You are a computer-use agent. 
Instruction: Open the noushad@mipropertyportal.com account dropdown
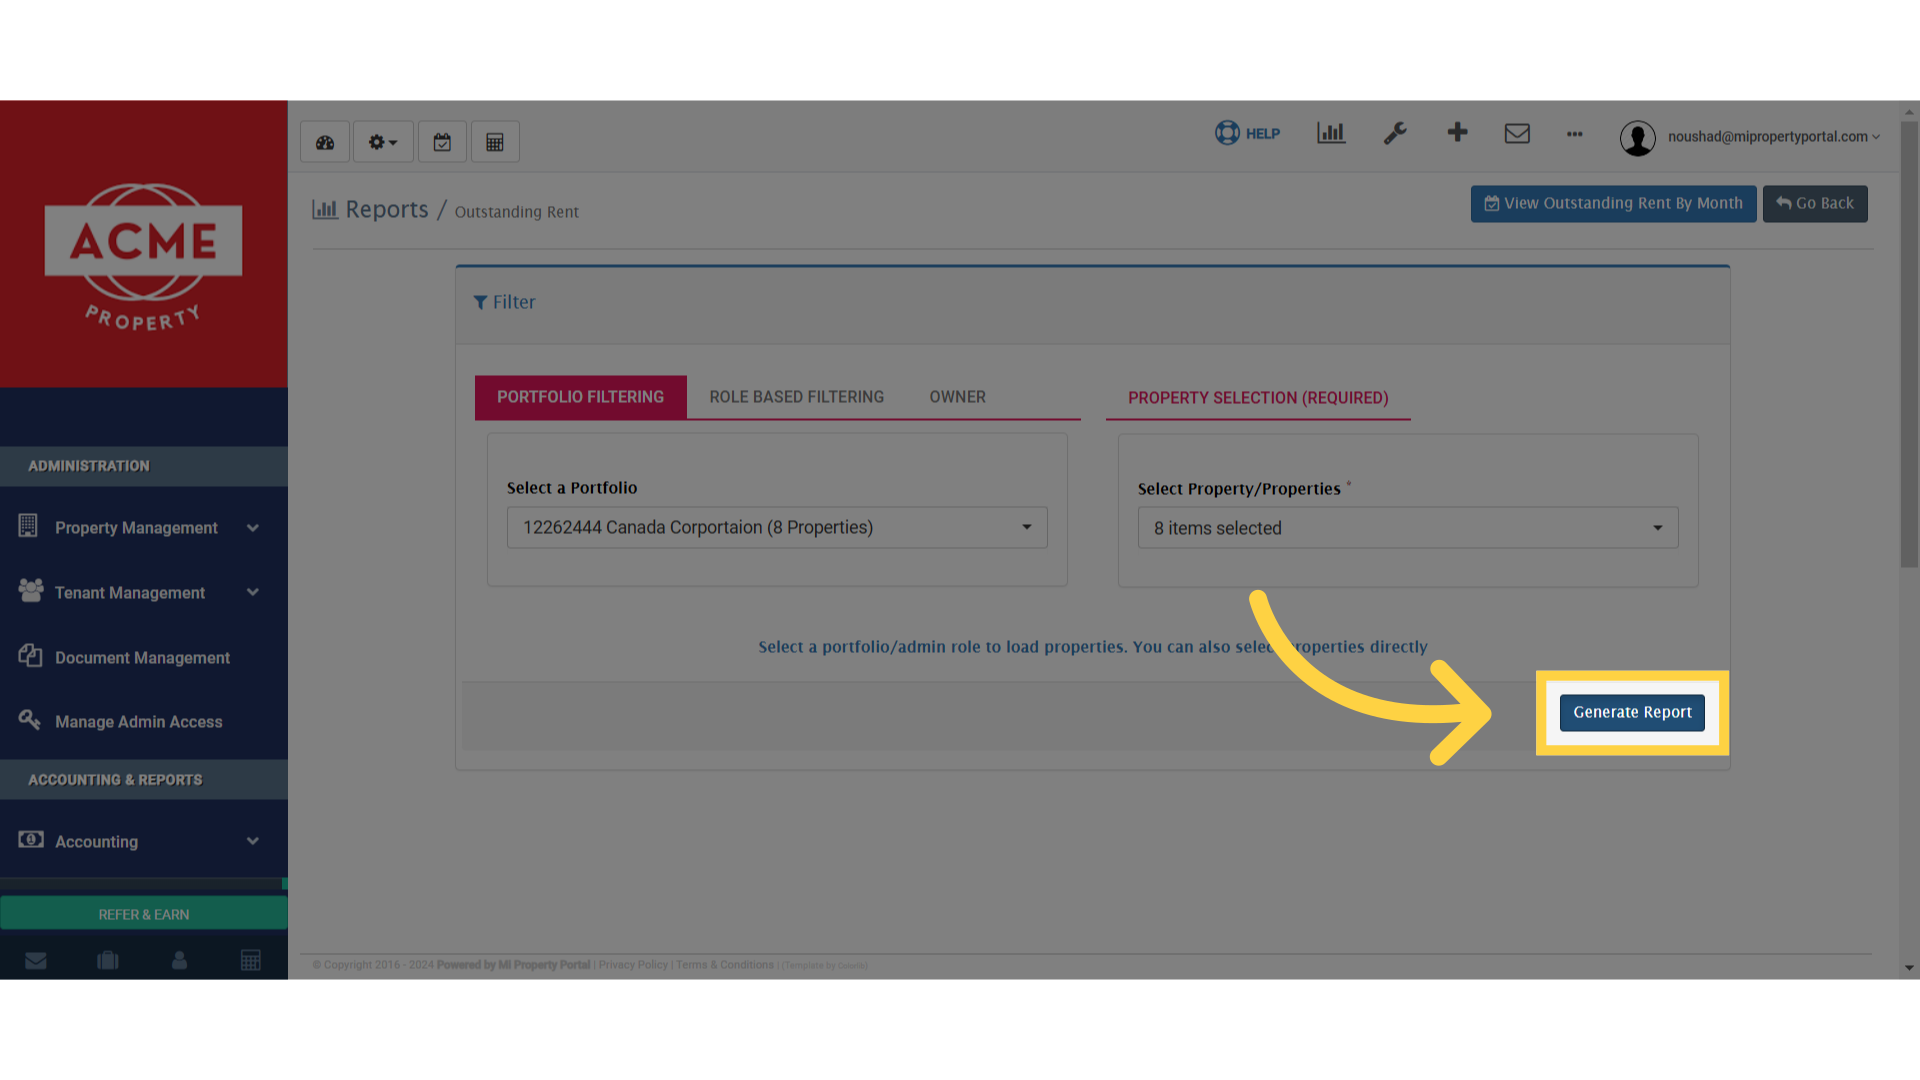pyautogui.click(x=1773, y=137)
